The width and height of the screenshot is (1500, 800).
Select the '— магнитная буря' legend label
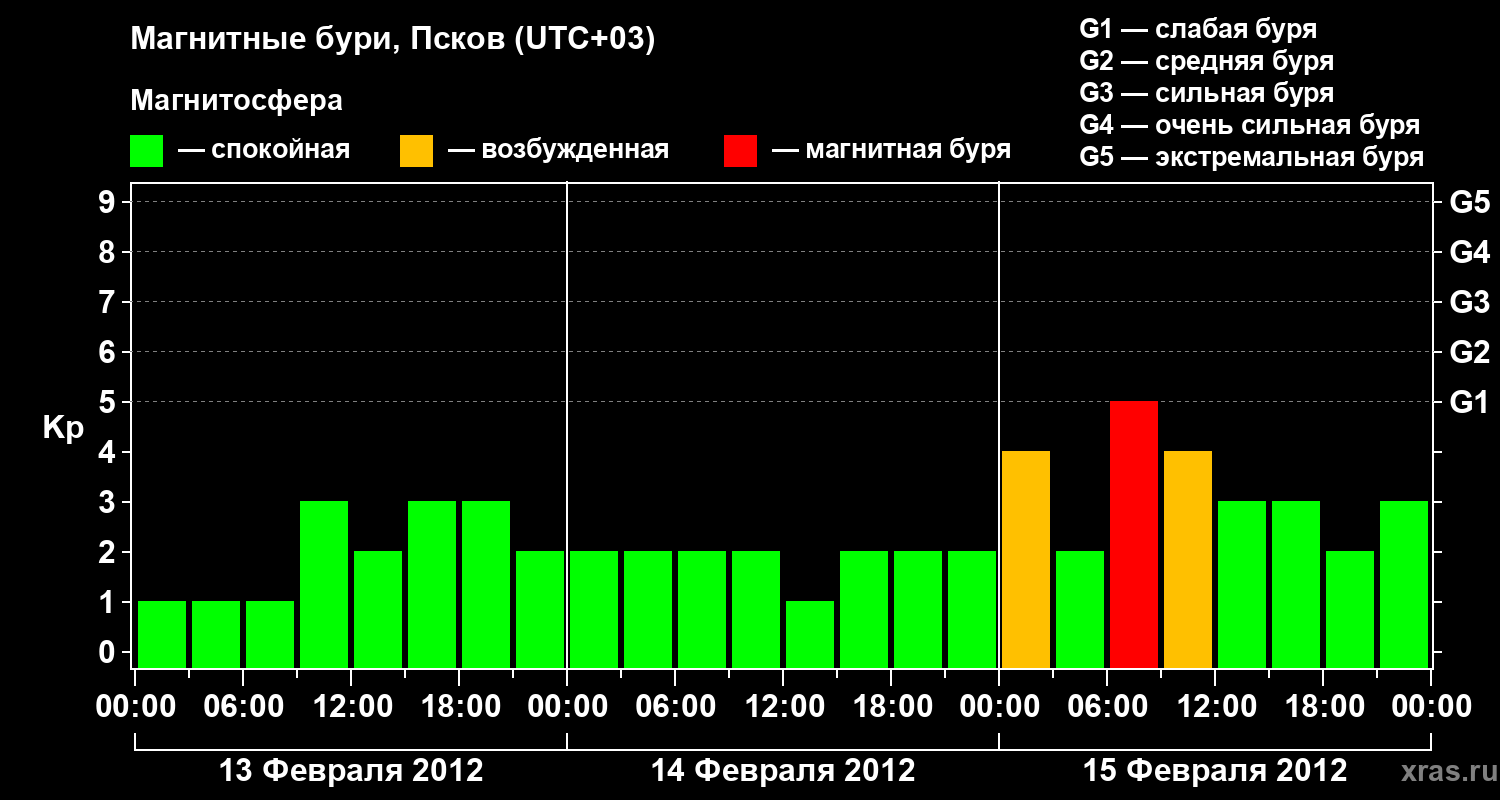[x=892, y=151]
